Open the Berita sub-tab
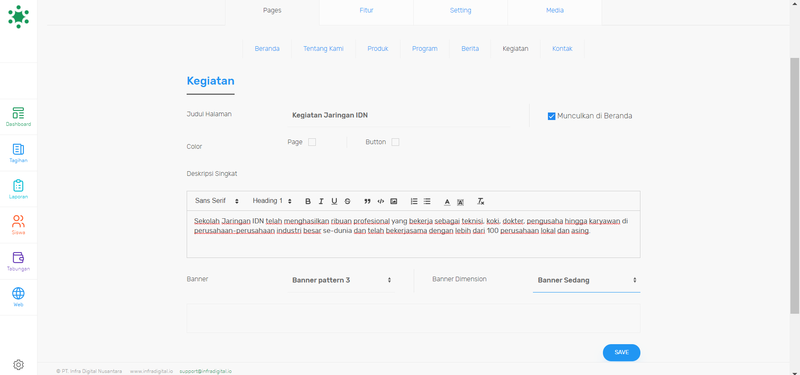Viewport: 800px width, 375px height. tap(470, 49)
